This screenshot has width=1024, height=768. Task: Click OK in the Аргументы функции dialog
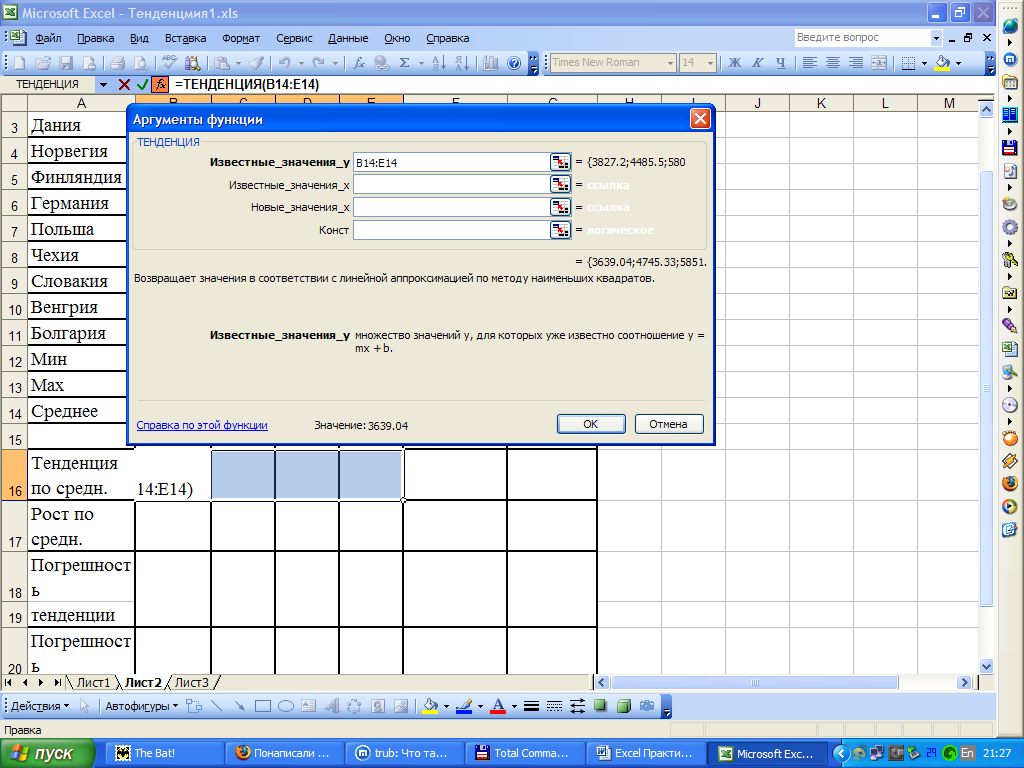[591, 424]
